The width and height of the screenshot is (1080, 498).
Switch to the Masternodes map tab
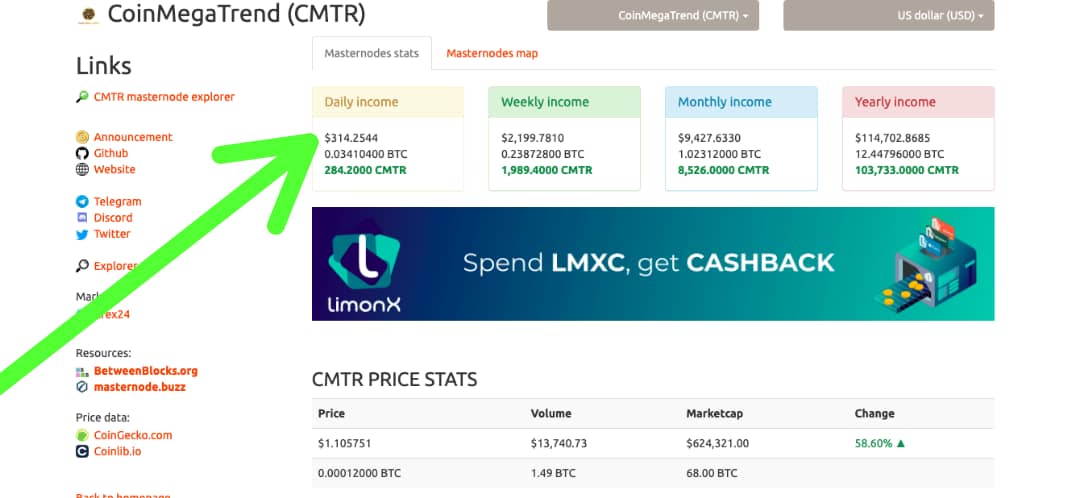tap(492, 53)
